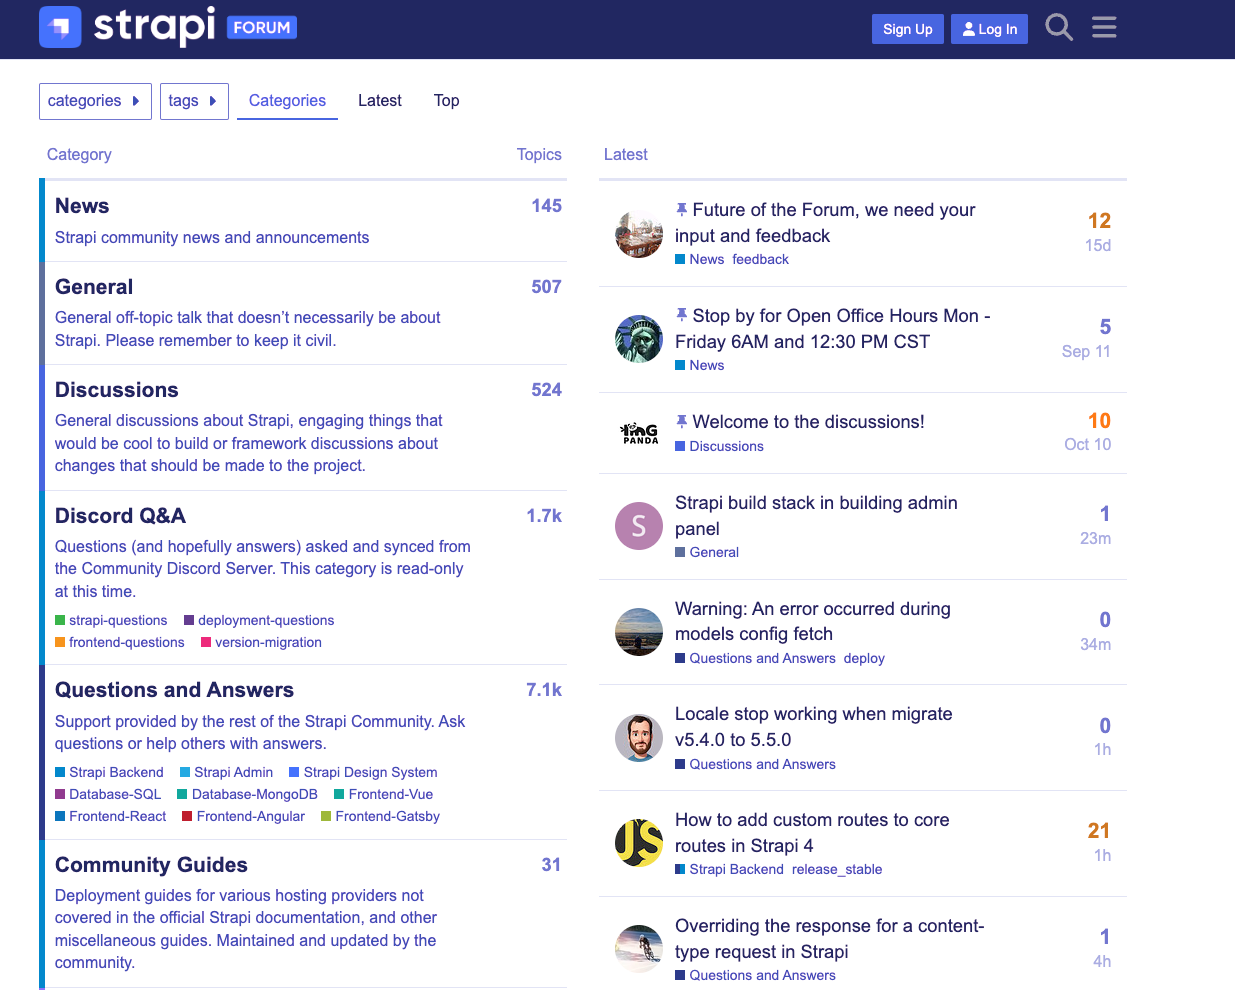Select the version-migration subcategory

coord(261,642)
